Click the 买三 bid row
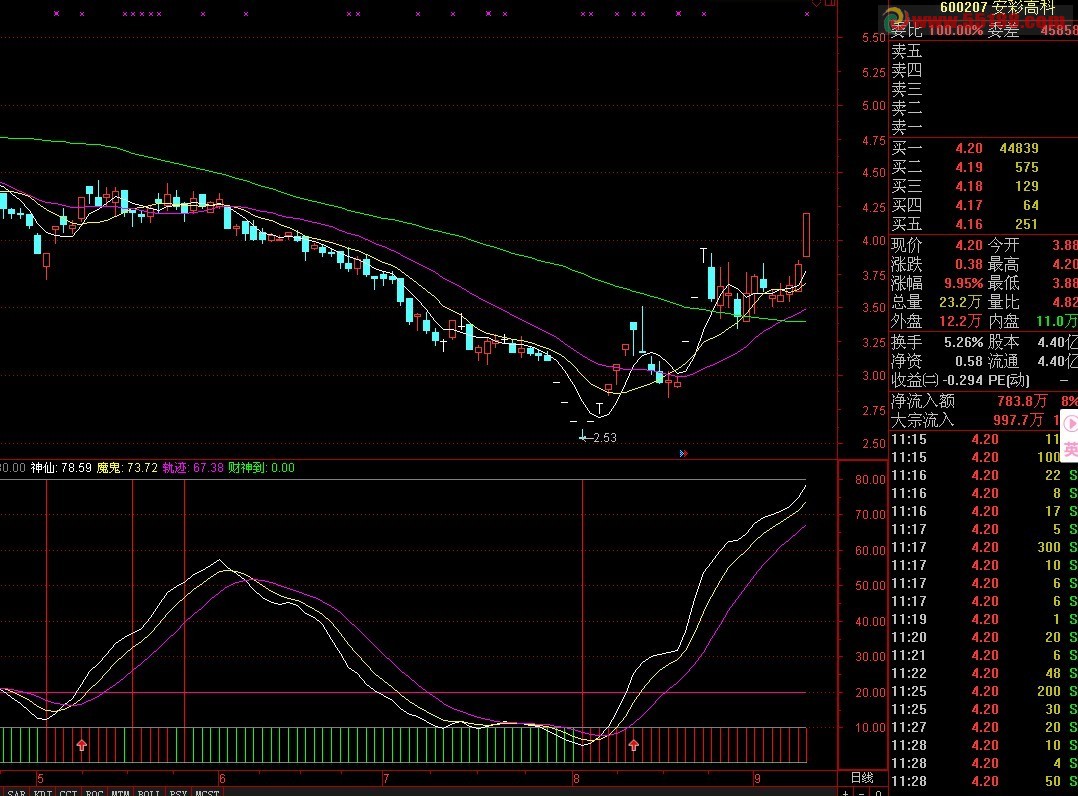The width and height of the screenshot is (1078, 796). point(984,186)
